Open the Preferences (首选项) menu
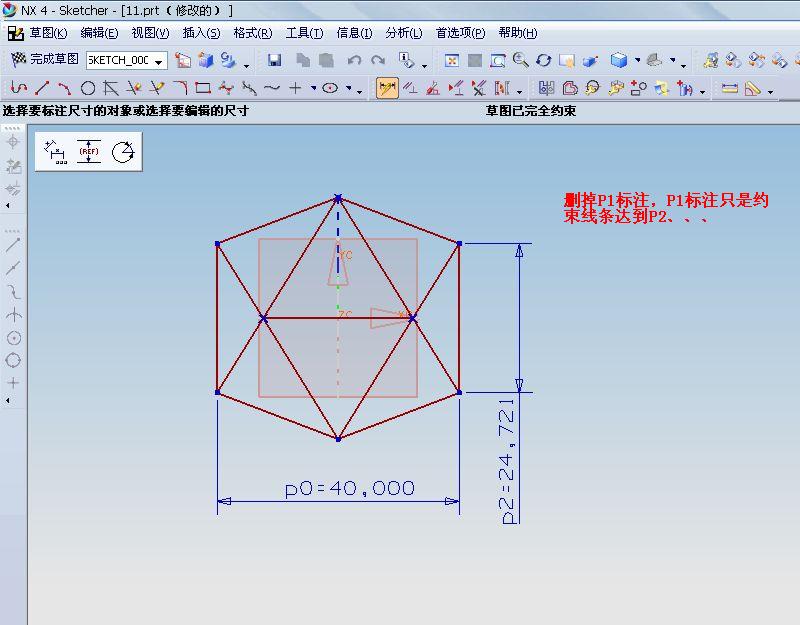Image resolution: width=800 pixels, height=625 pixels. (x=460, y=33)
